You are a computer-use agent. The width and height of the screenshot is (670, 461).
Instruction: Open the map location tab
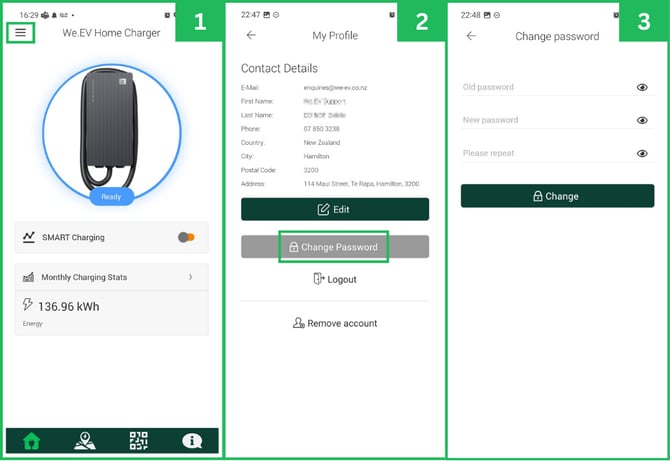point(85,441)
